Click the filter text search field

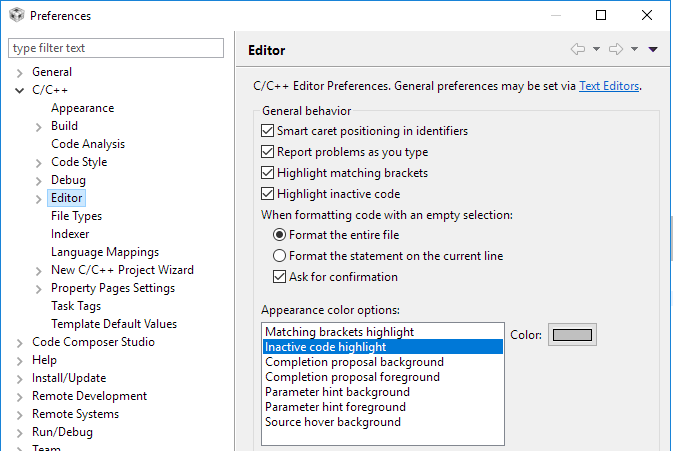116,48
